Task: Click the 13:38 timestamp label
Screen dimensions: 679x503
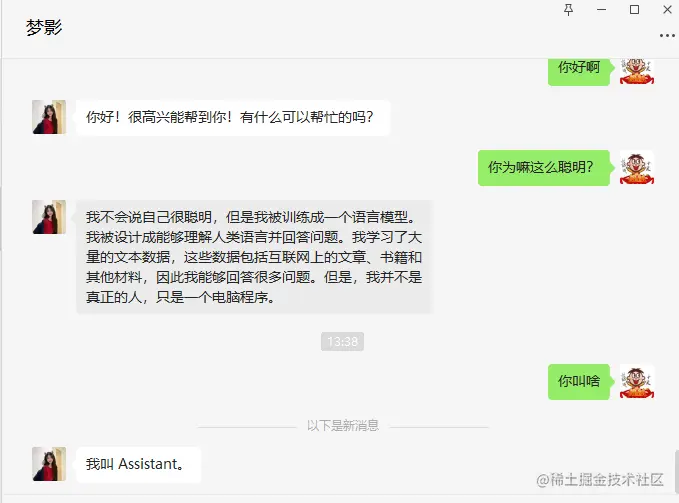Action: (343, 342)
